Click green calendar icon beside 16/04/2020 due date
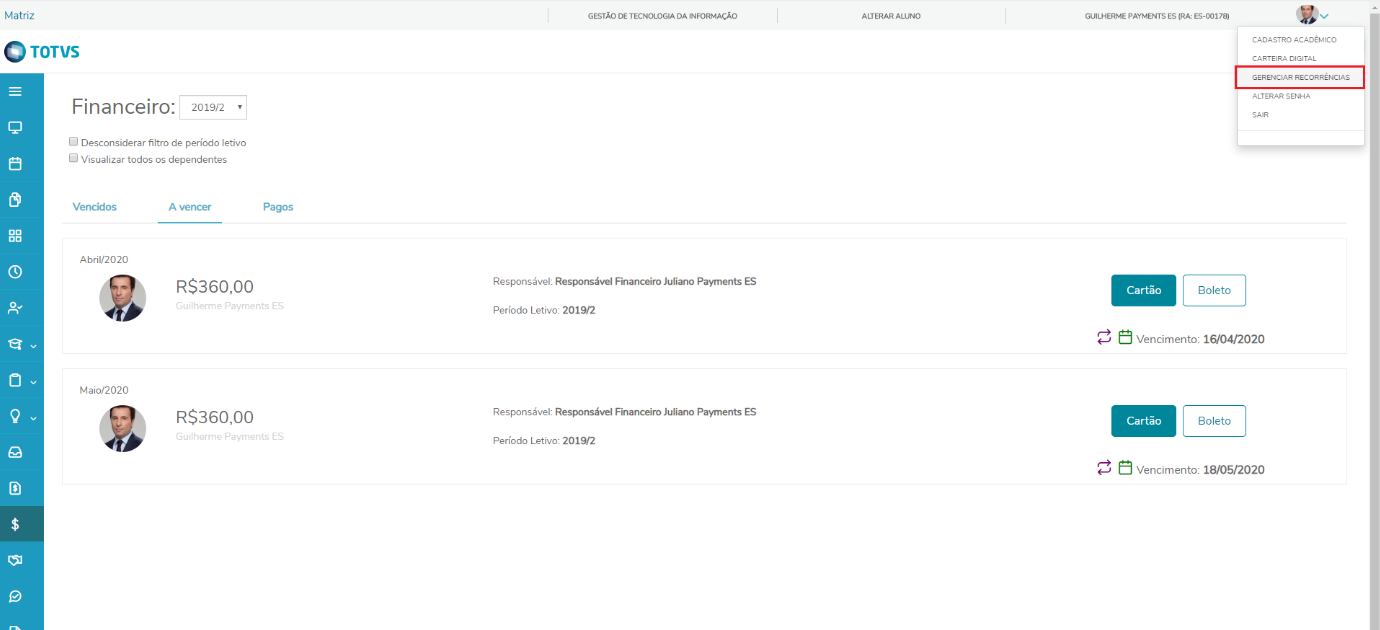This screenshot has width=1380, height=630. point(1125,337)
